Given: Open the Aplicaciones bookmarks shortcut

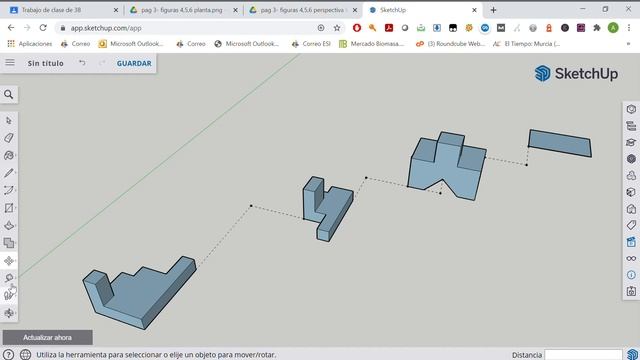Looking at the screenshot, I should (x=30, y=44).
